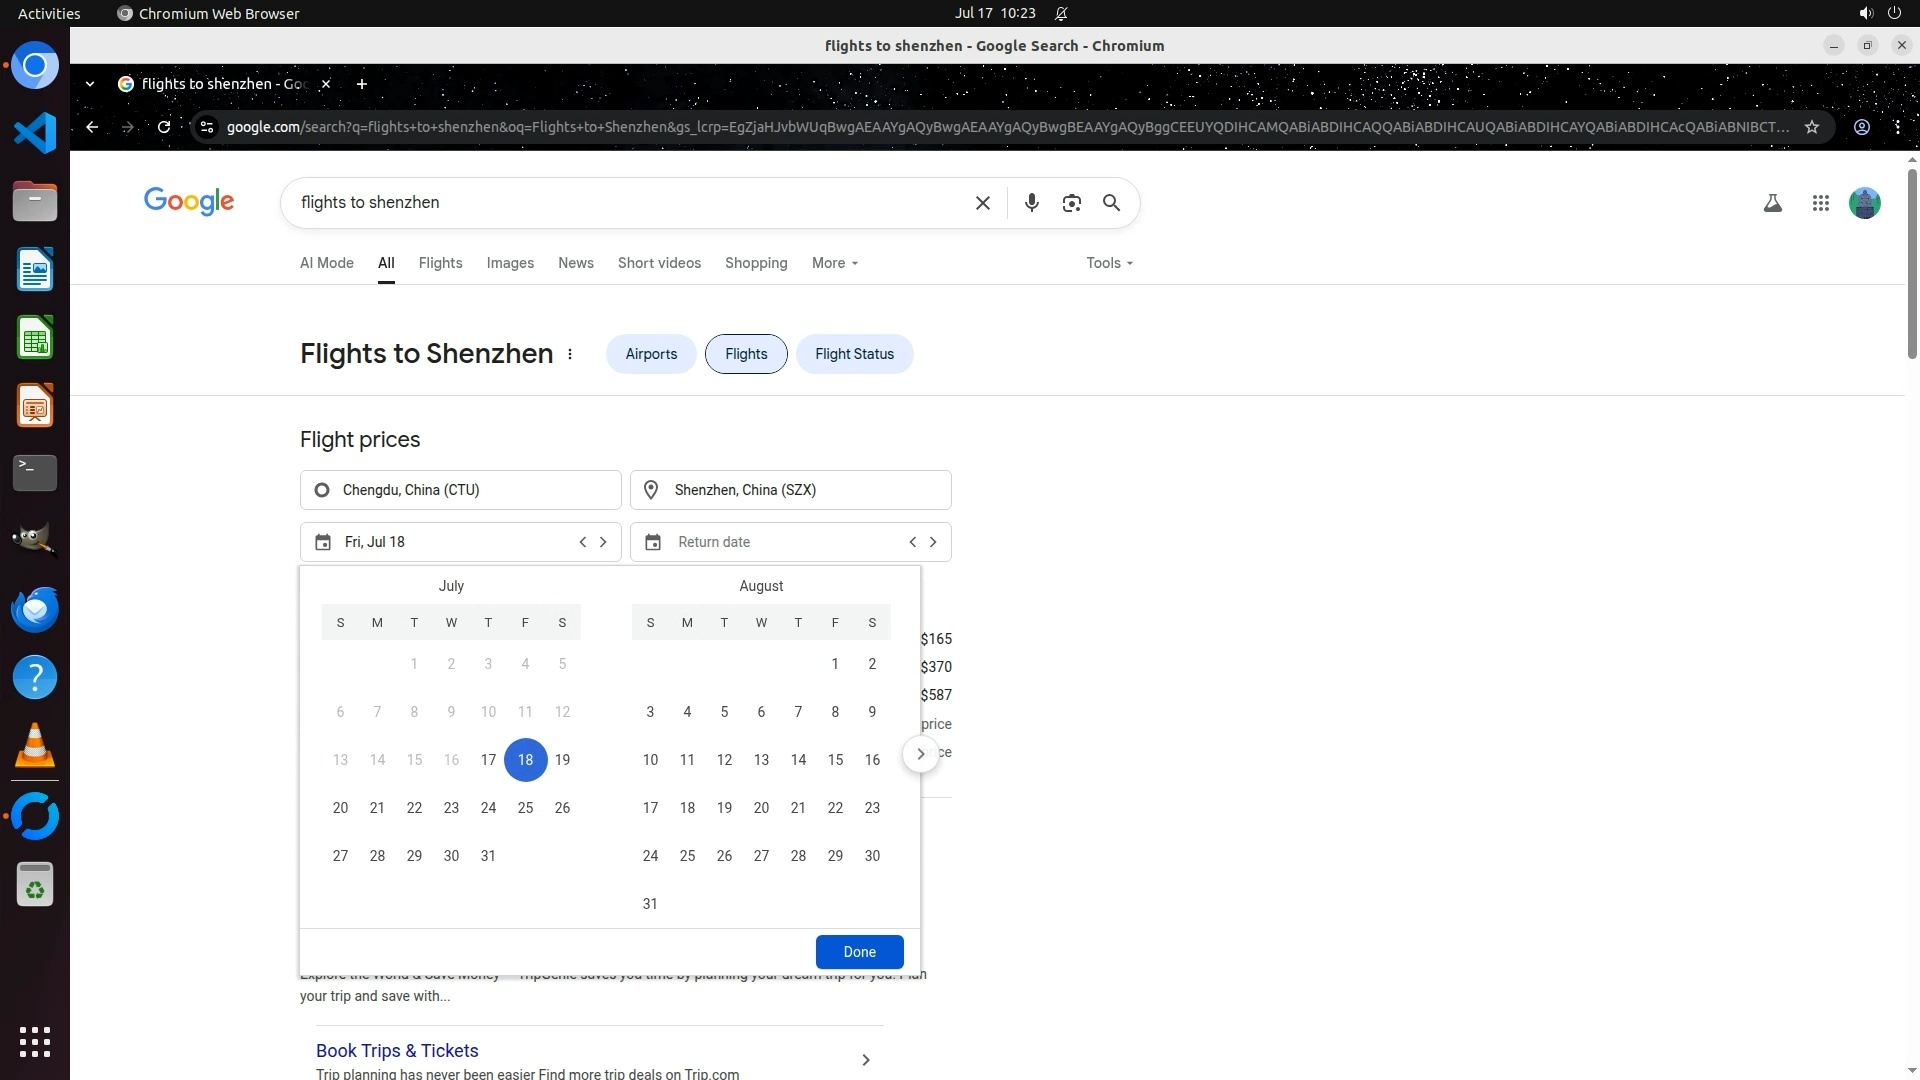This screenshot has width=1920, height=1080.
Task: Select the Flight Status chip
Action: (854, 354)
